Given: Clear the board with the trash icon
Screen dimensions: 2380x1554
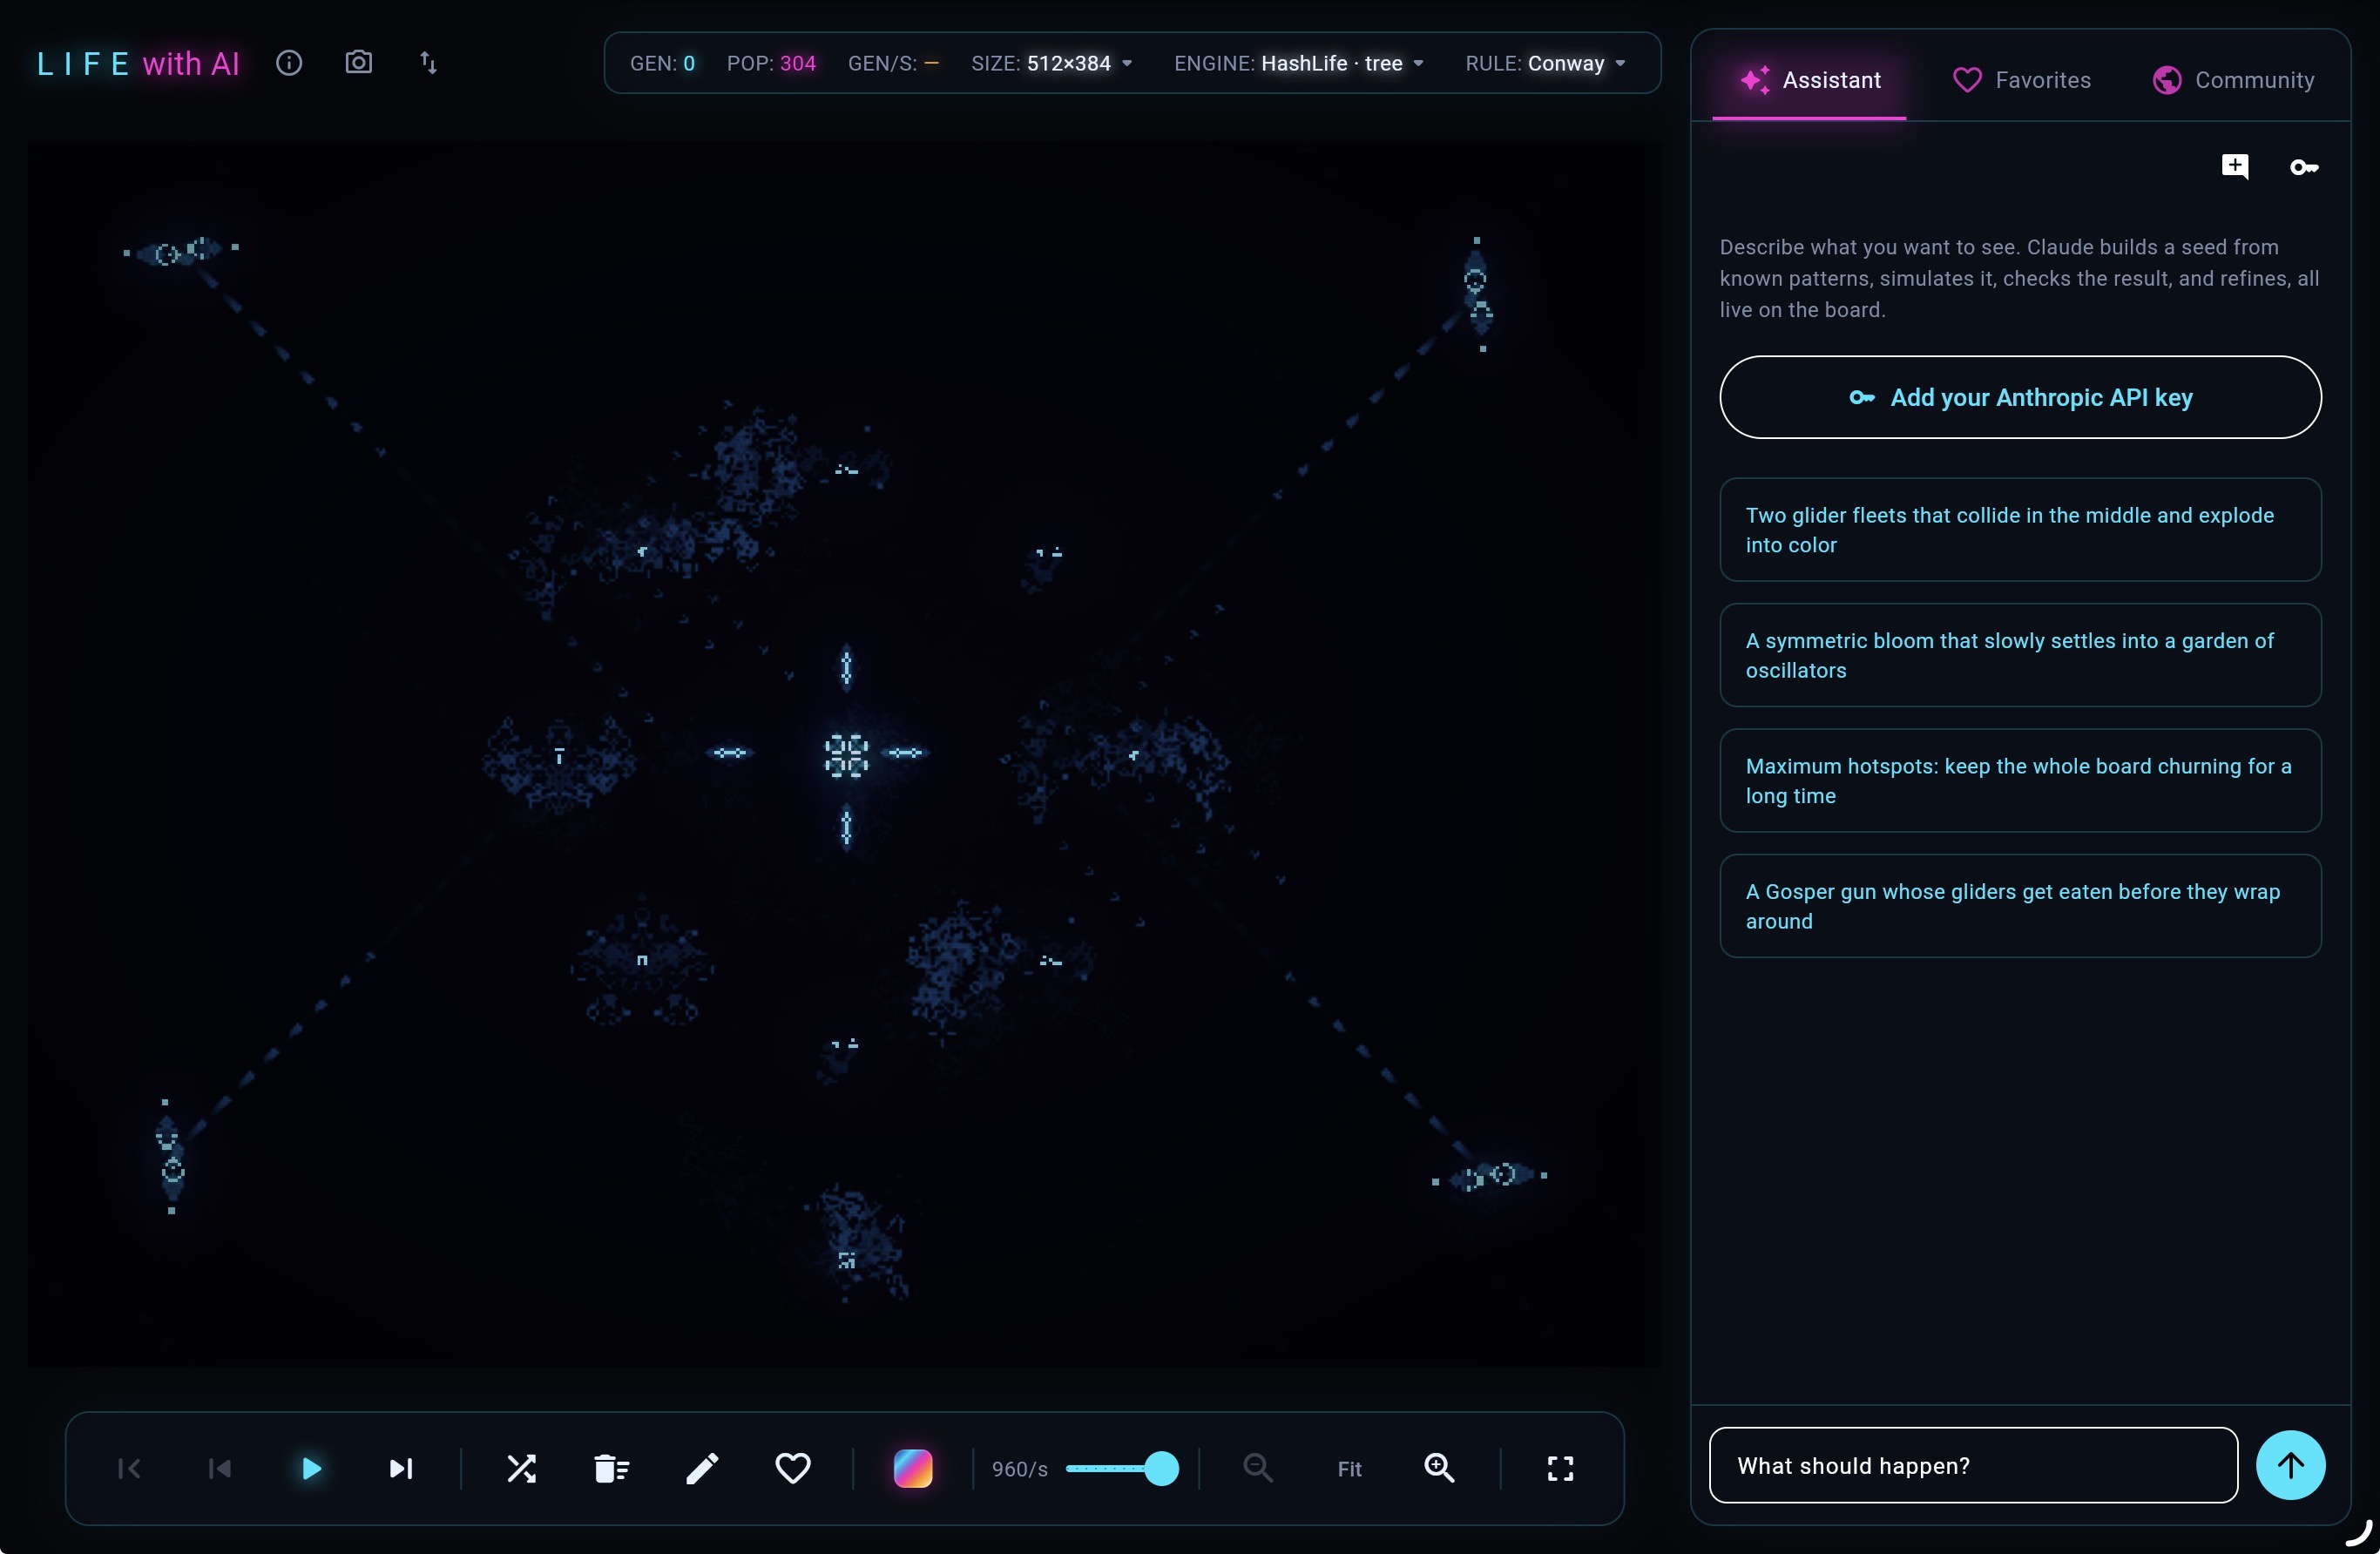Looking at the screenshot, I should tap(611, 1468).
